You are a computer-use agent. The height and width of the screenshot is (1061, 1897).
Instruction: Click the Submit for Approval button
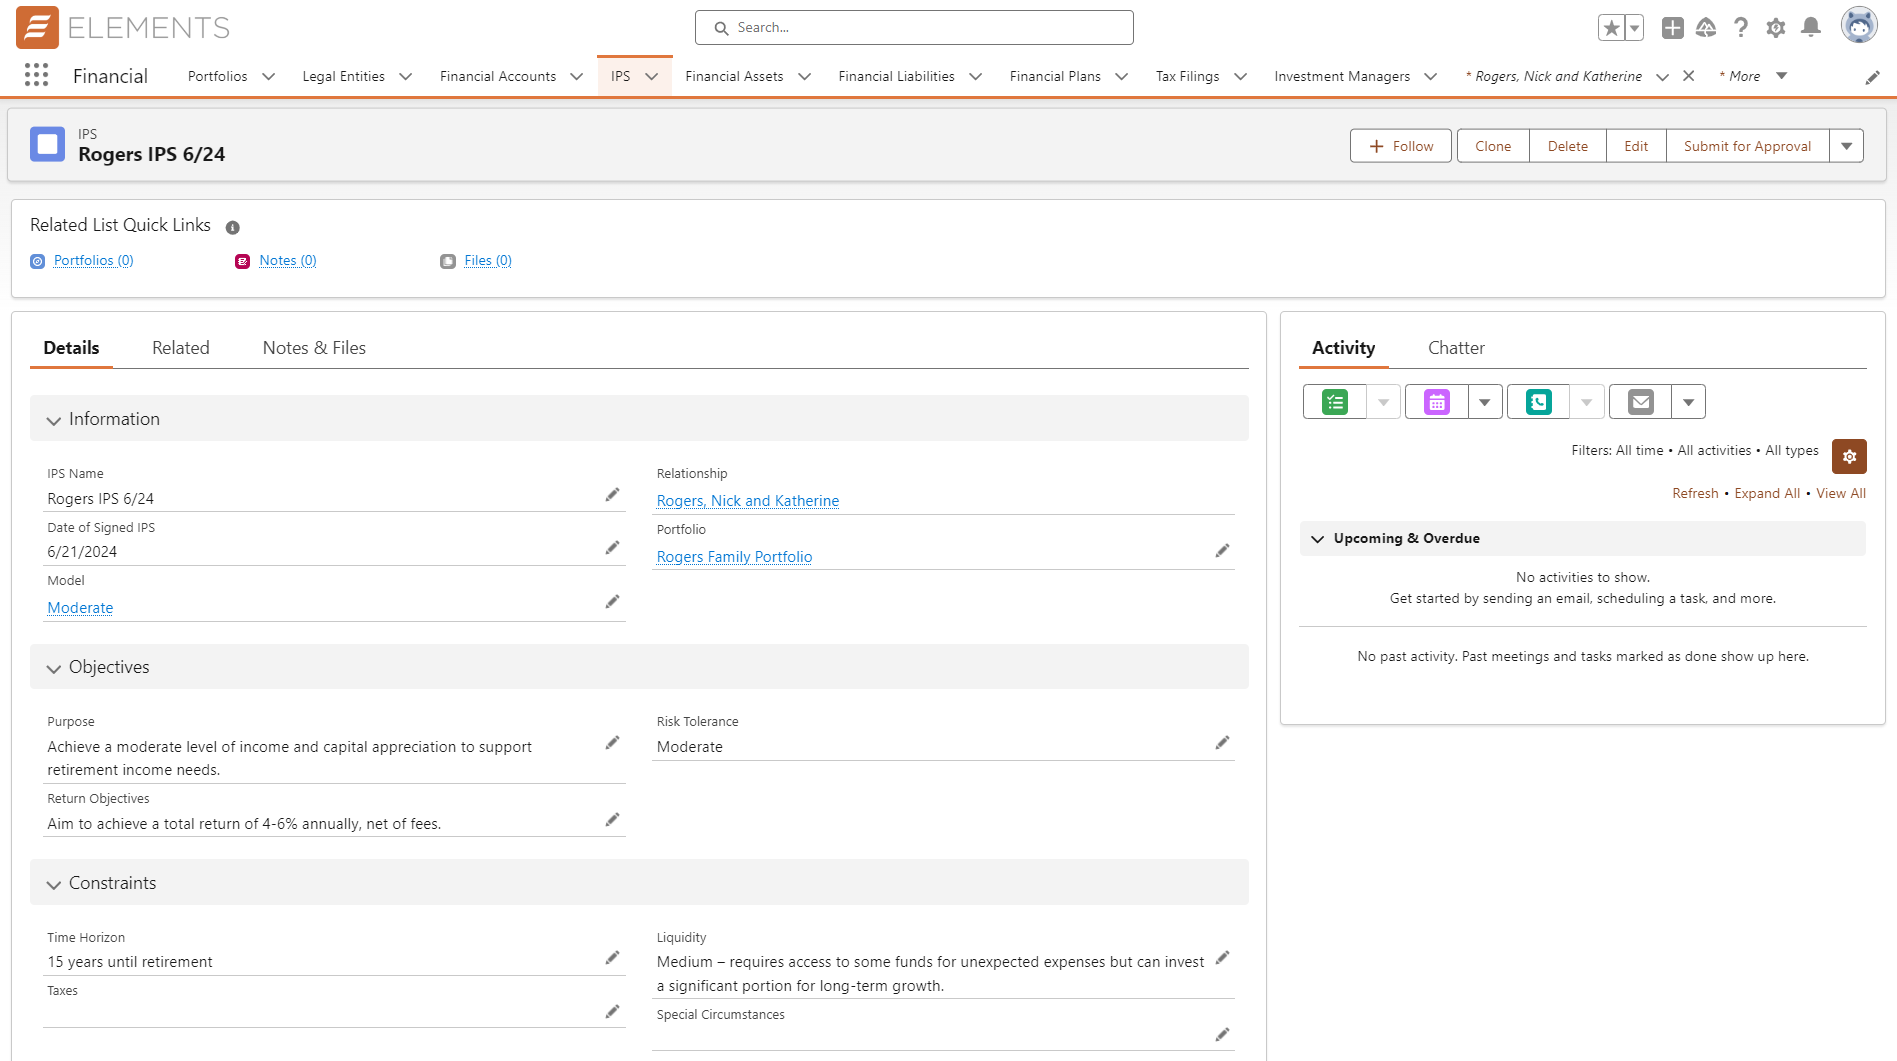1746,146
